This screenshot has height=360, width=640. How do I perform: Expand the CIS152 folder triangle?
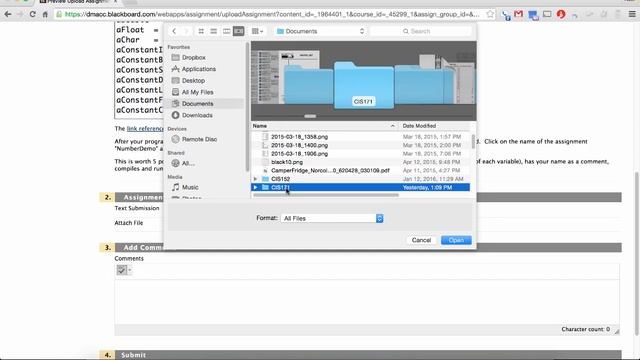[x=256, y=179]
